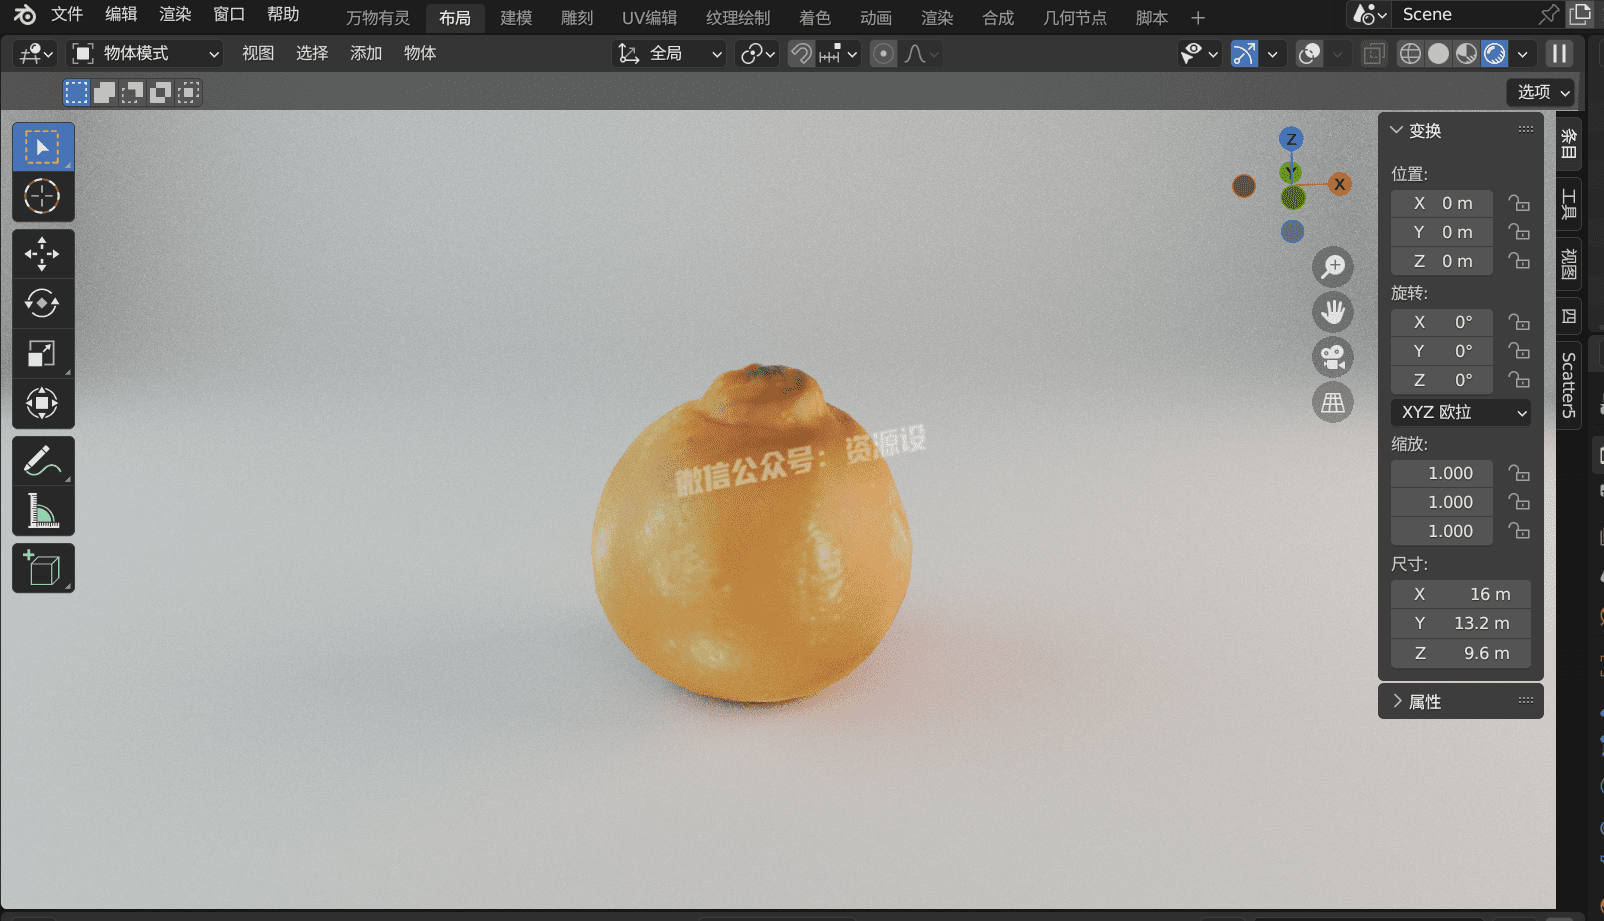Select the Annotate pencil tool

42,461
